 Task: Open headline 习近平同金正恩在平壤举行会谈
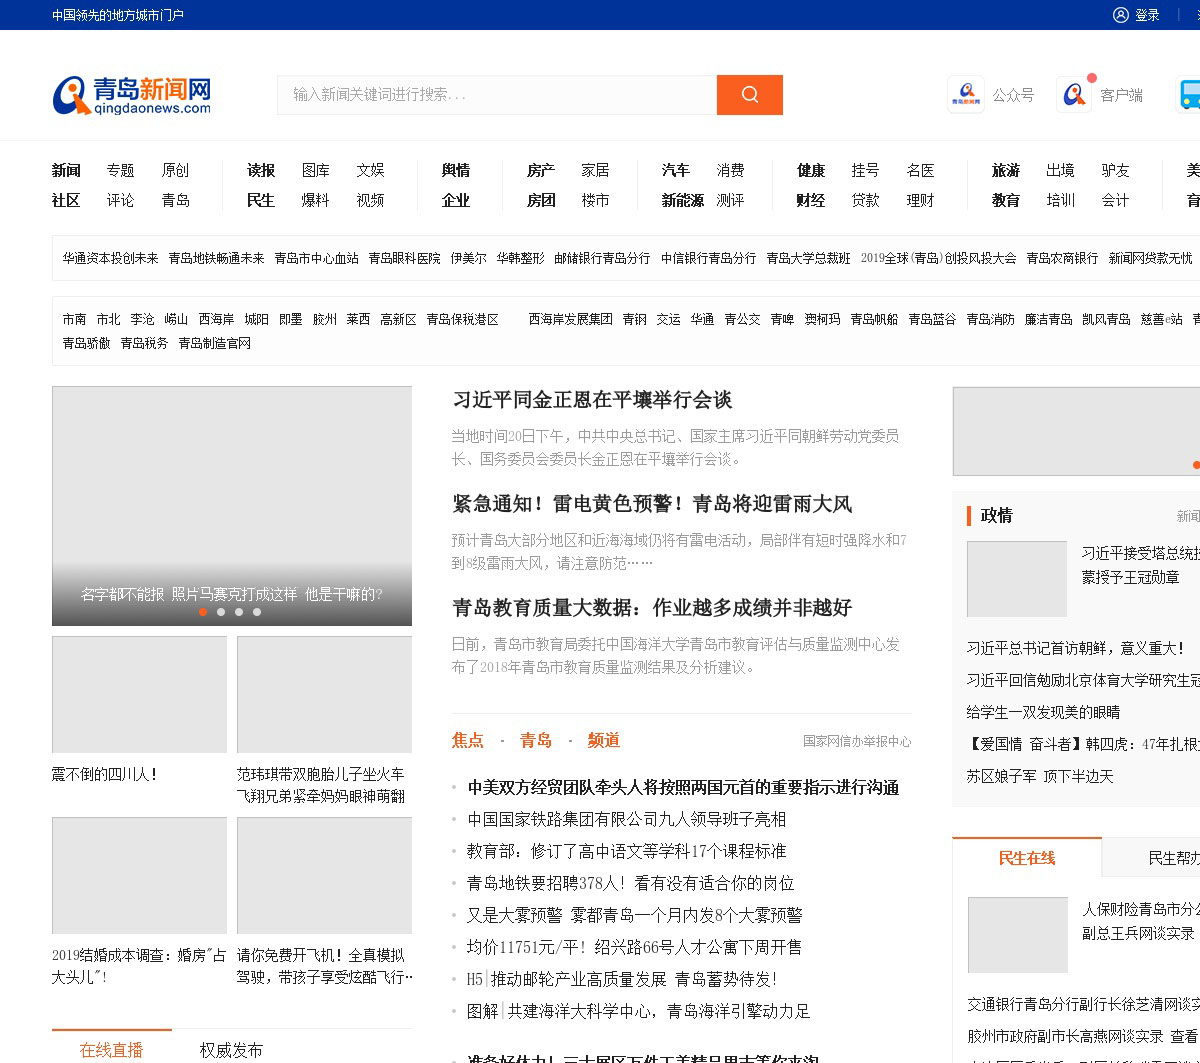(592, 400)
